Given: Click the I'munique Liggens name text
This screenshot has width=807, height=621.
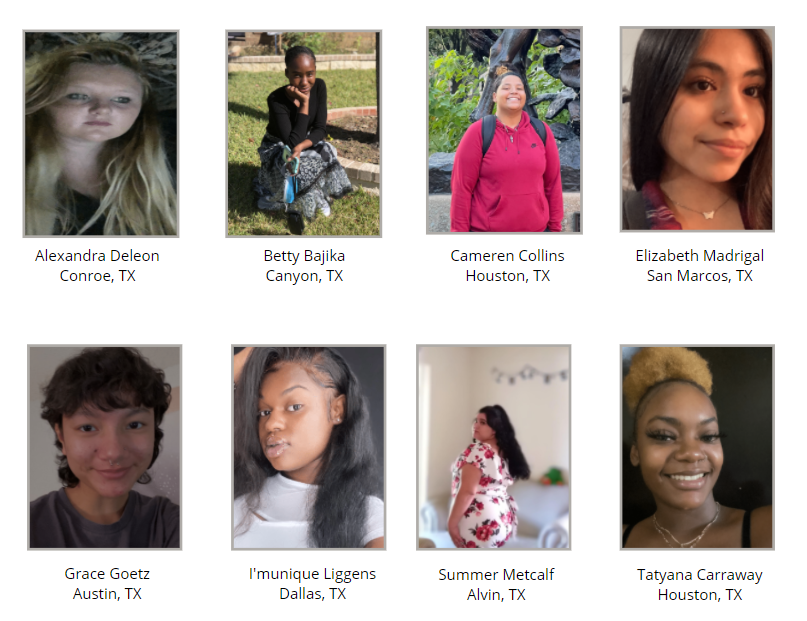Looking at the screenshot, I should [x=312, y=574].
